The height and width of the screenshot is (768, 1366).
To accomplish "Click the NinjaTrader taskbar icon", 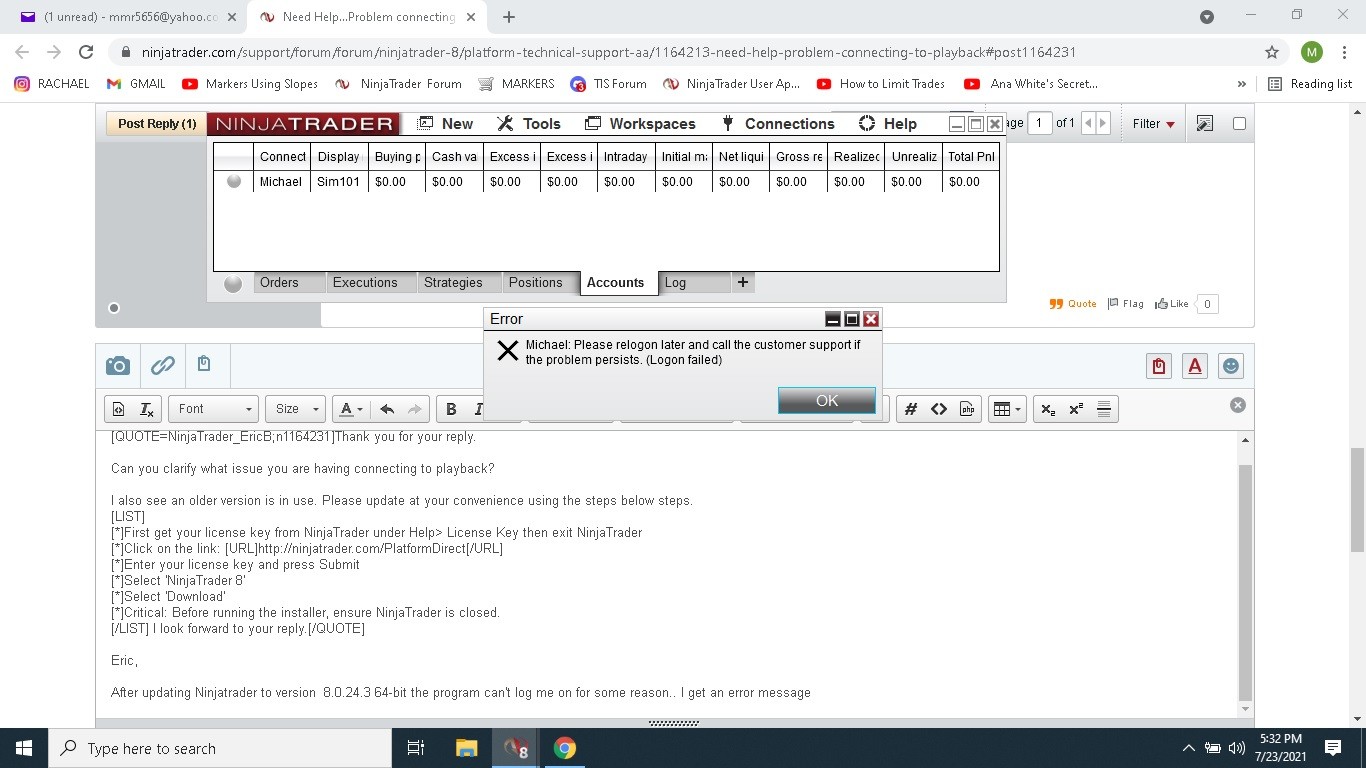I will tap(515, 748).
